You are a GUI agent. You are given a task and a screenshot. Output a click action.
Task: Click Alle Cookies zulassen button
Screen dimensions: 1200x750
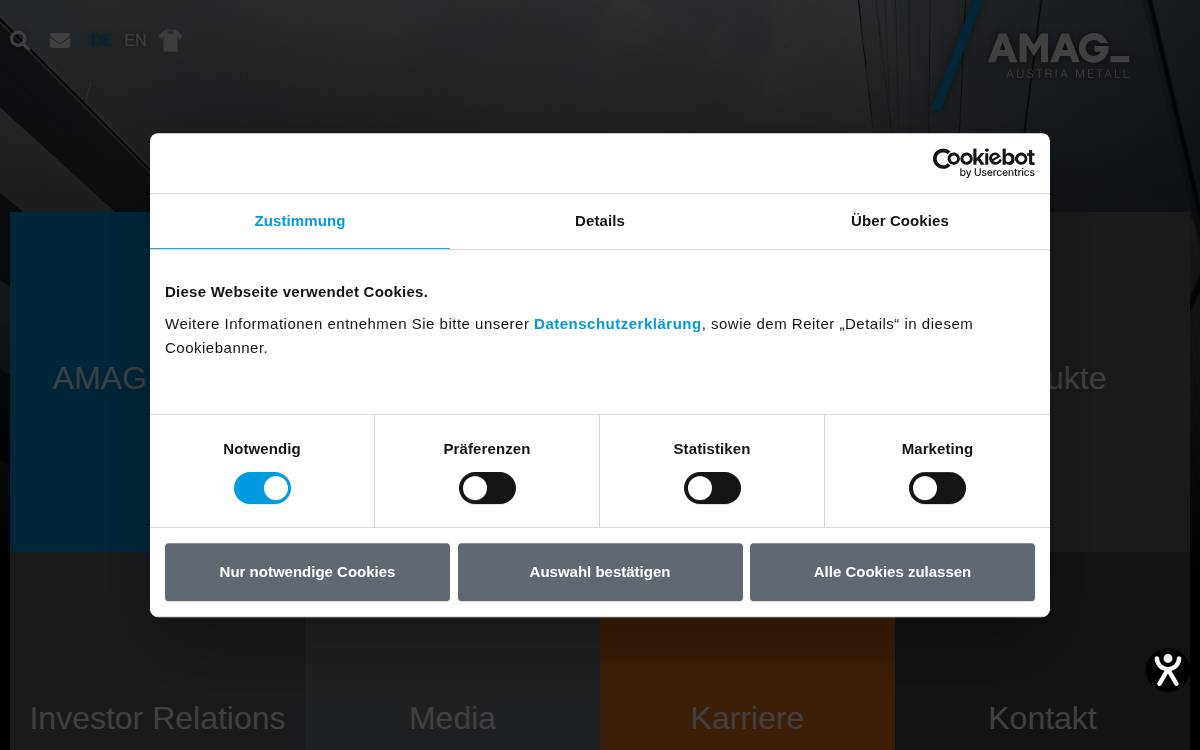pos(892,572)
